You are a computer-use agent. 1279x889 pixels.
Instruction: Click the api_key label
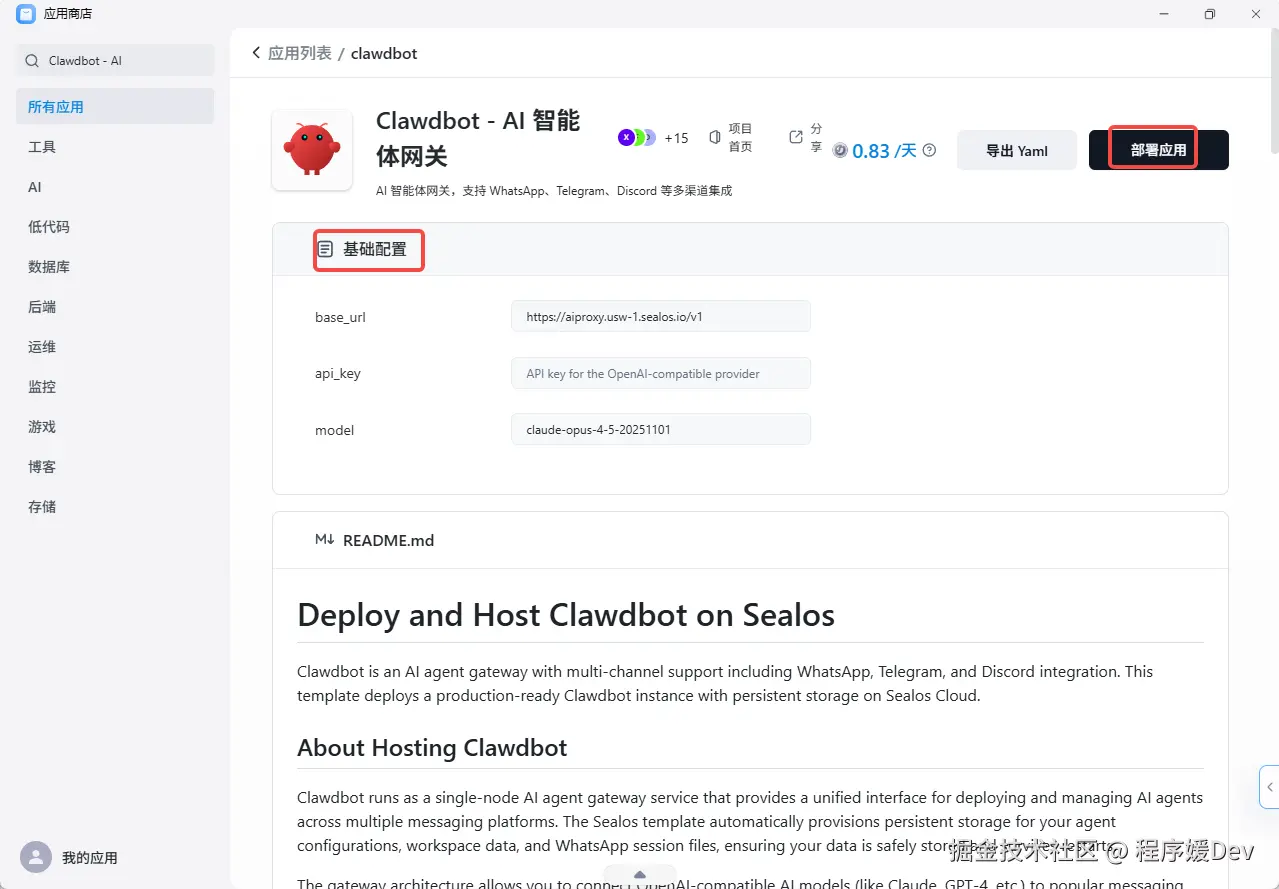338,373
